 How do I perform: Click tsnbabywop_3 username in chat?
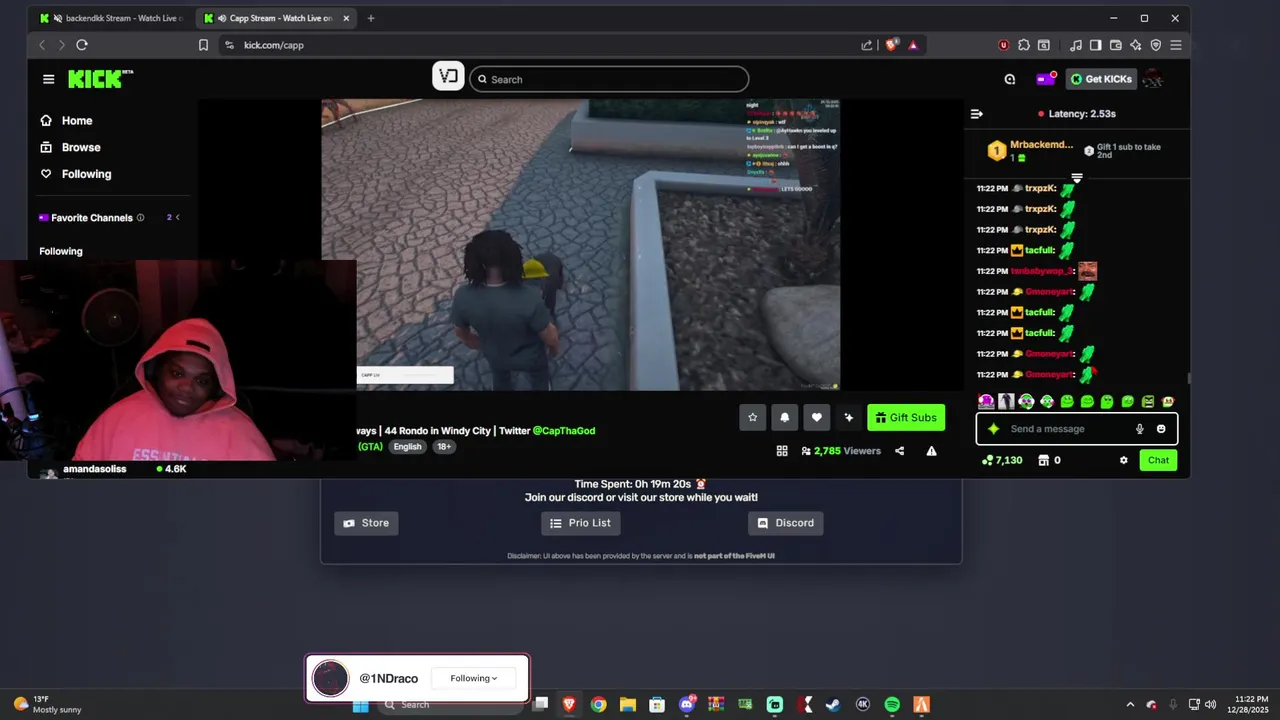(1042, 271)
